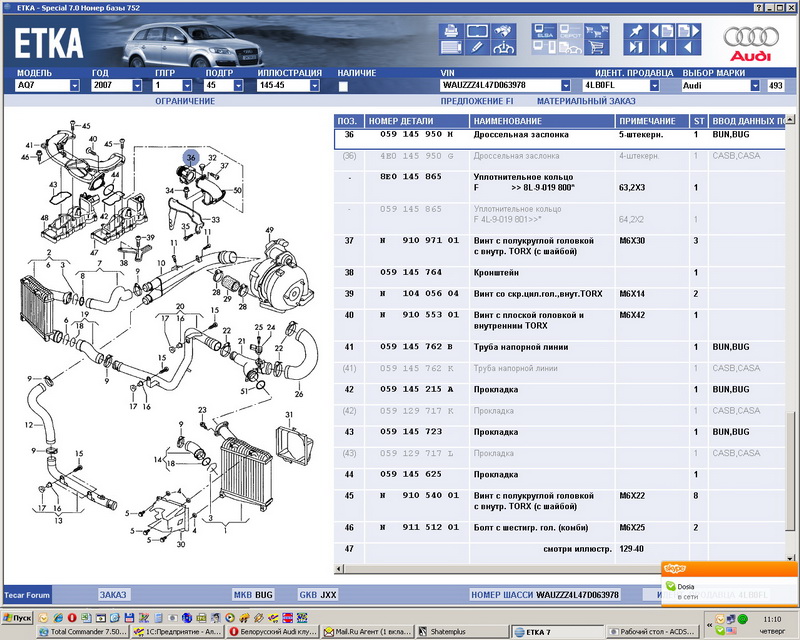Click the single back arrow icon
The width and height of the screenshot is (800, 640).
click(x=688, y=47)
